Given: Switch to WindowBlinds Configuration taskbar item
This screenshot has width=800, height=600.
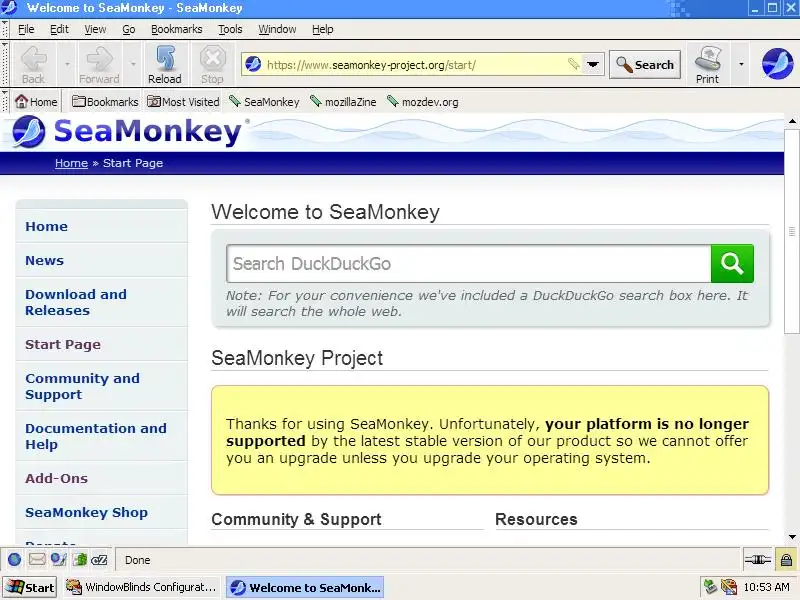Looking at the screenshot, I should click(141, 587).
